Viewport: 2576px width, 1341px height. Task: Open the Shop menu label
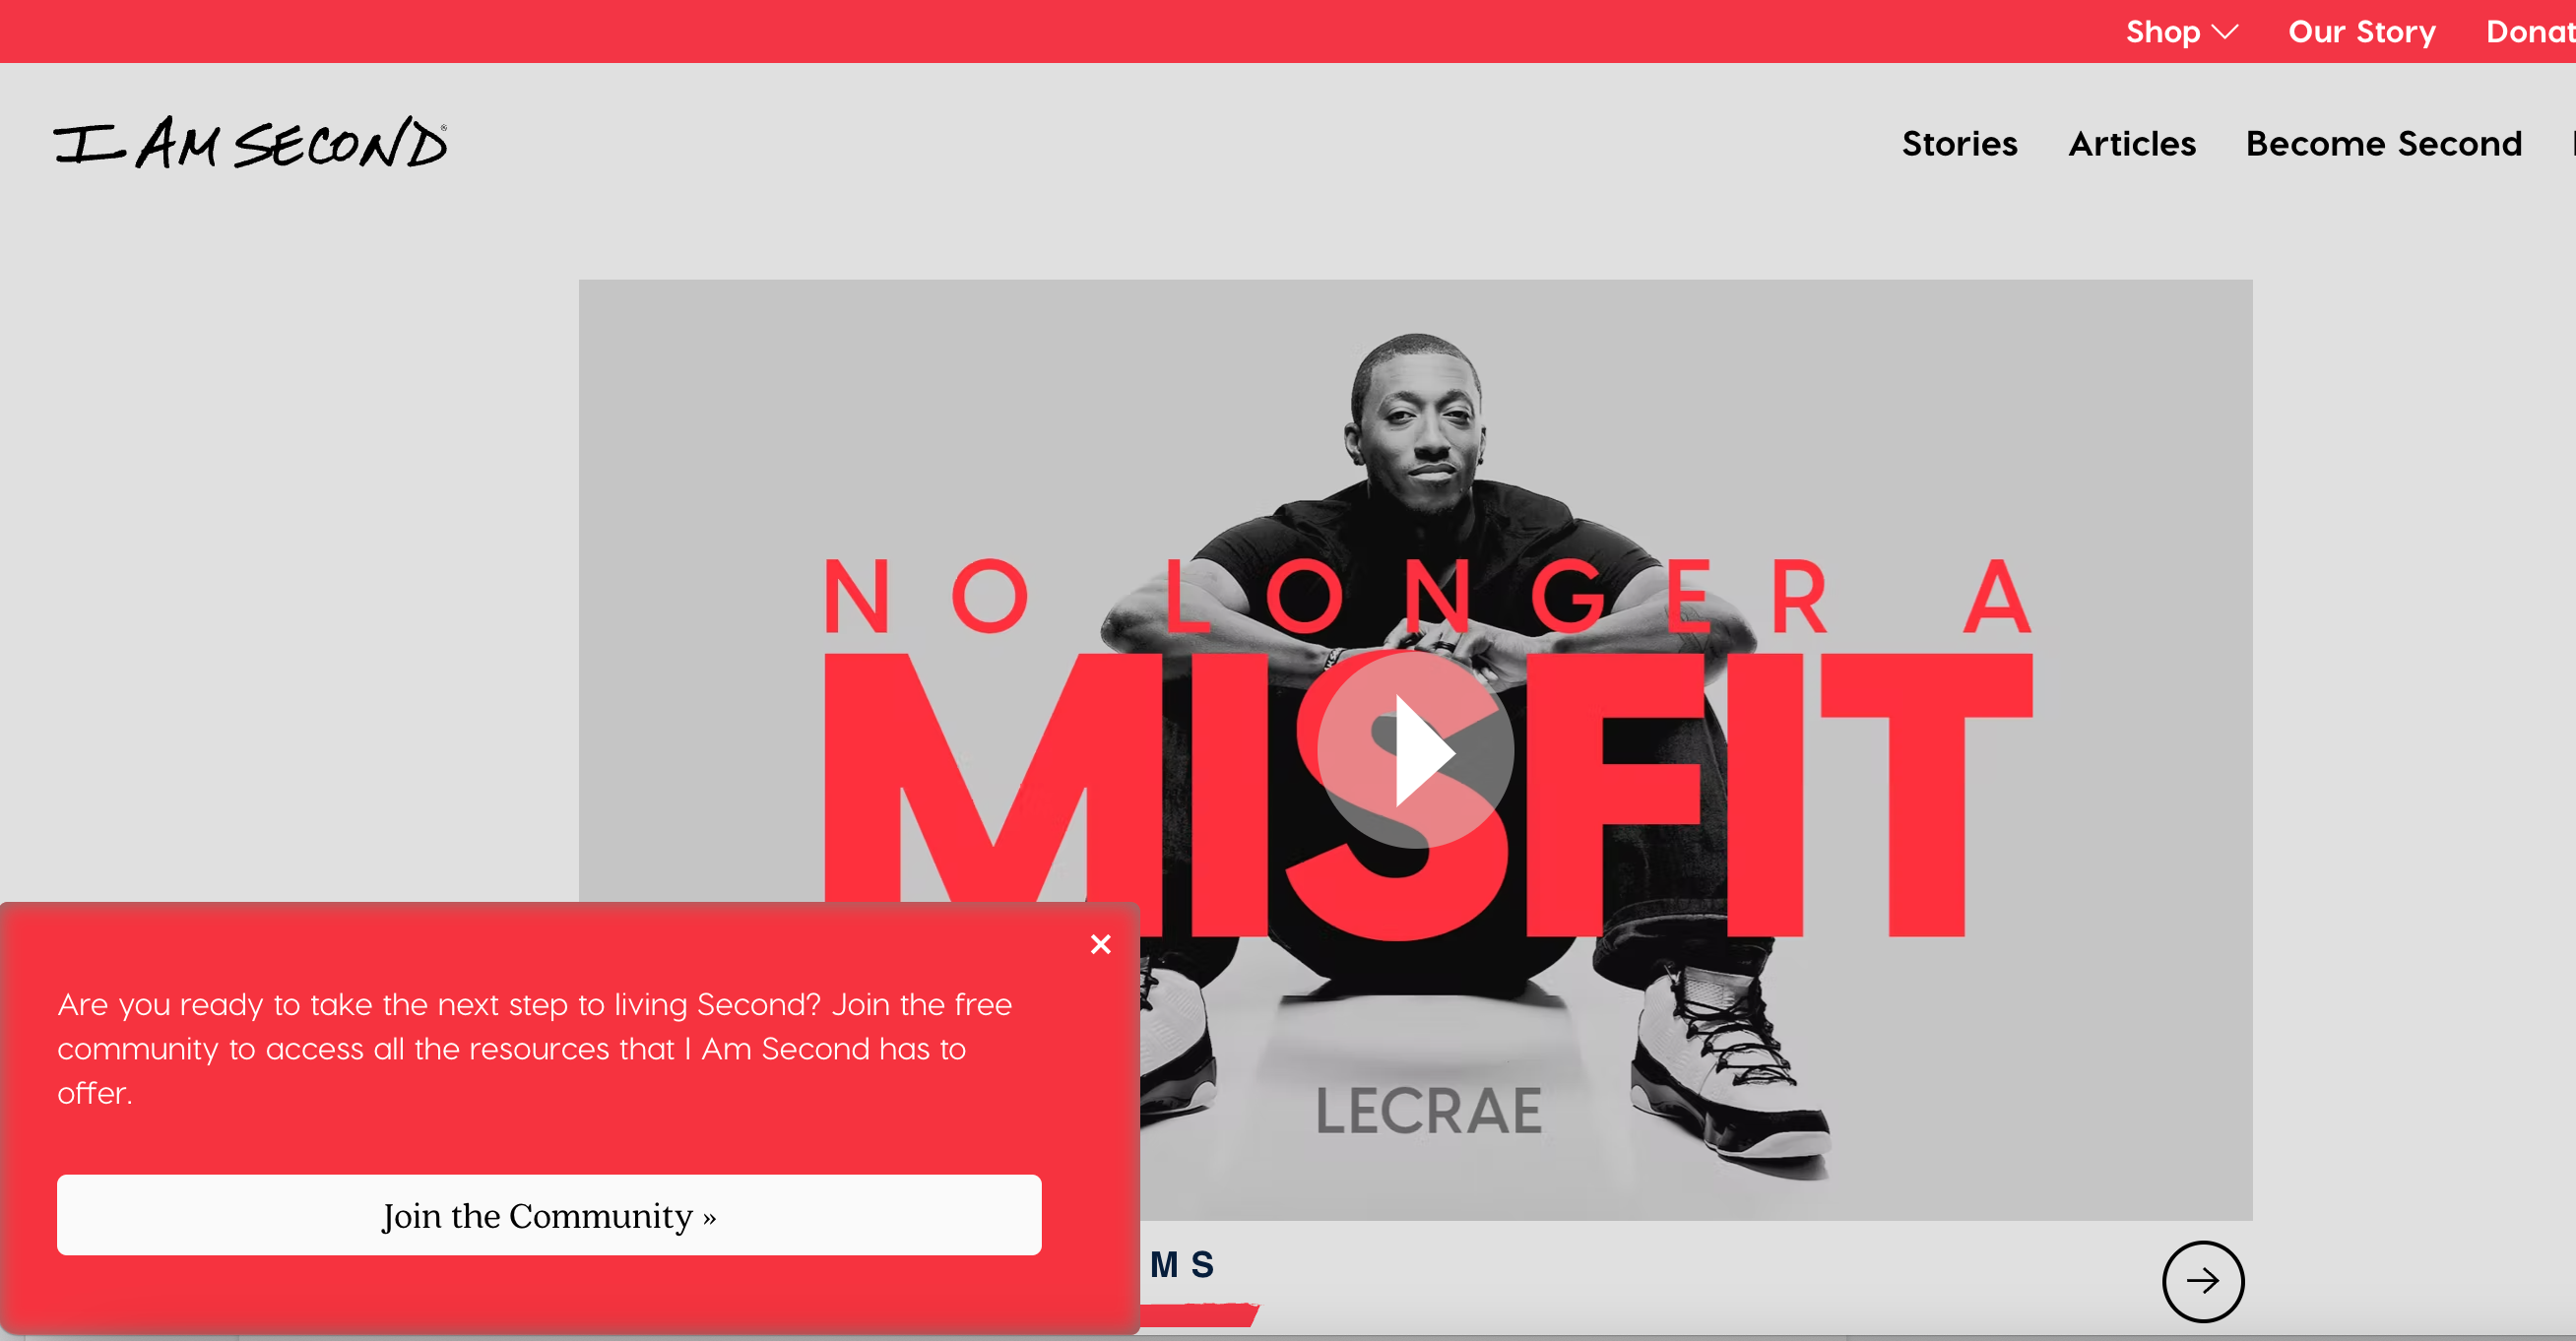pos(2162,32)
